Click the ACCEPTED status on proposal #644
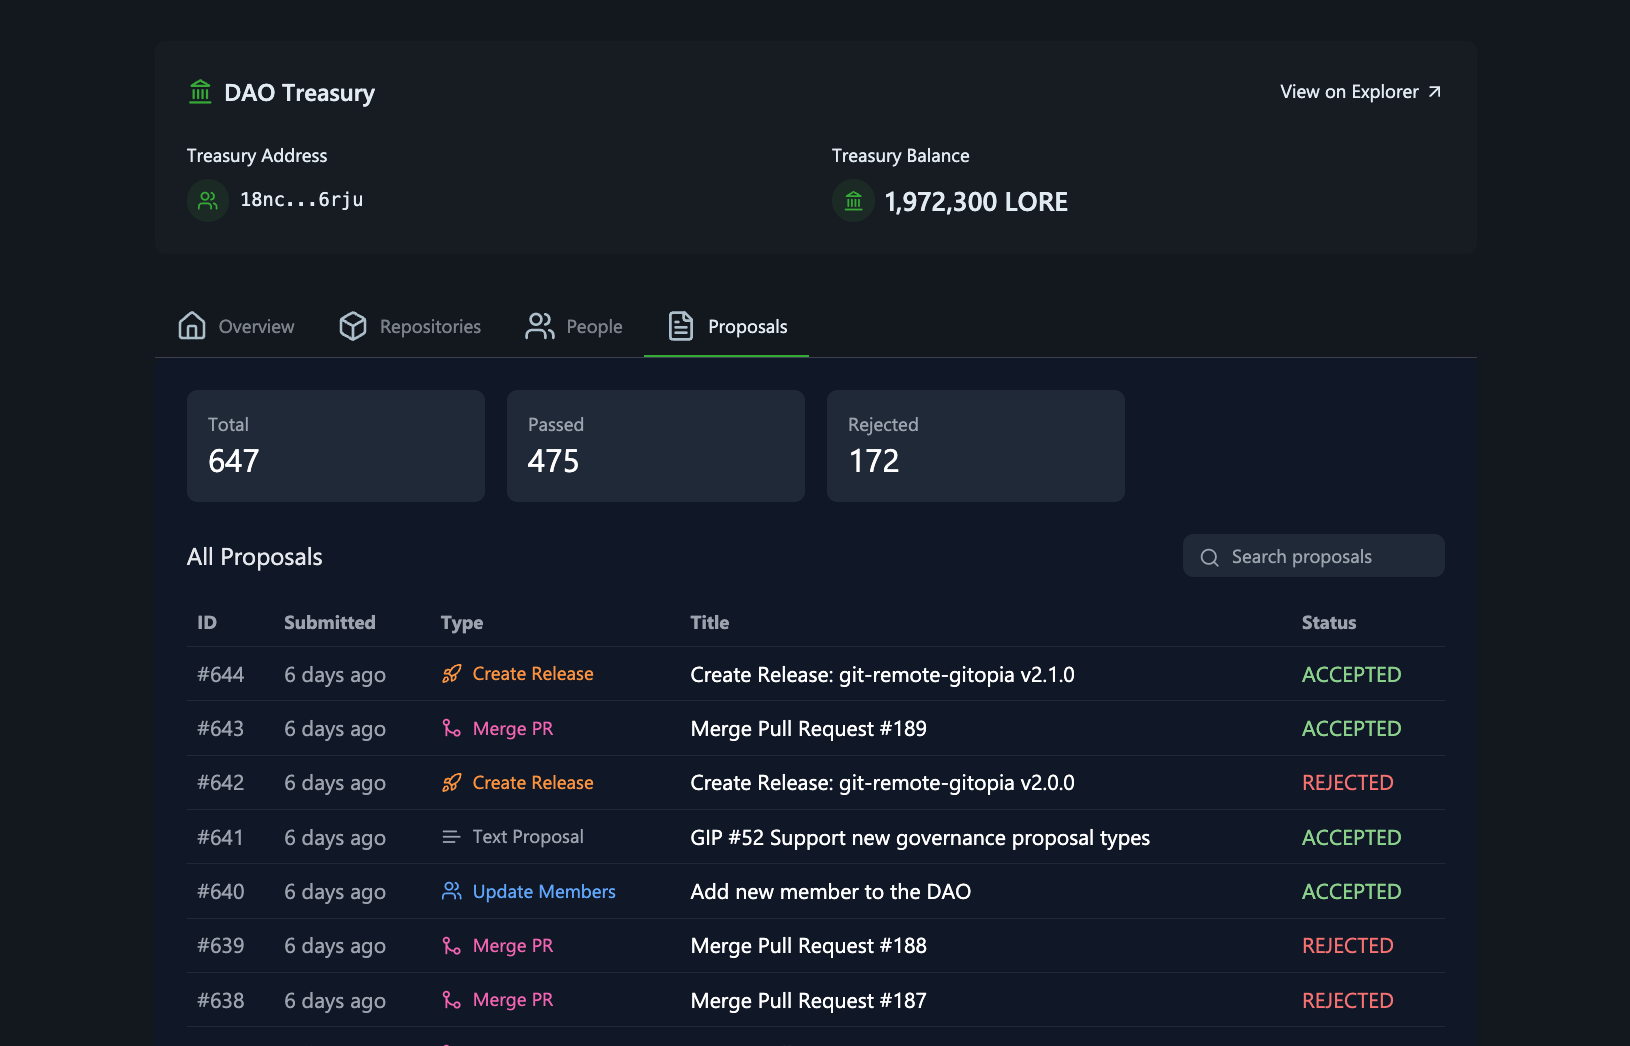The height and width of the screenshot is (1046, 1630). (x=1351, y=674)
